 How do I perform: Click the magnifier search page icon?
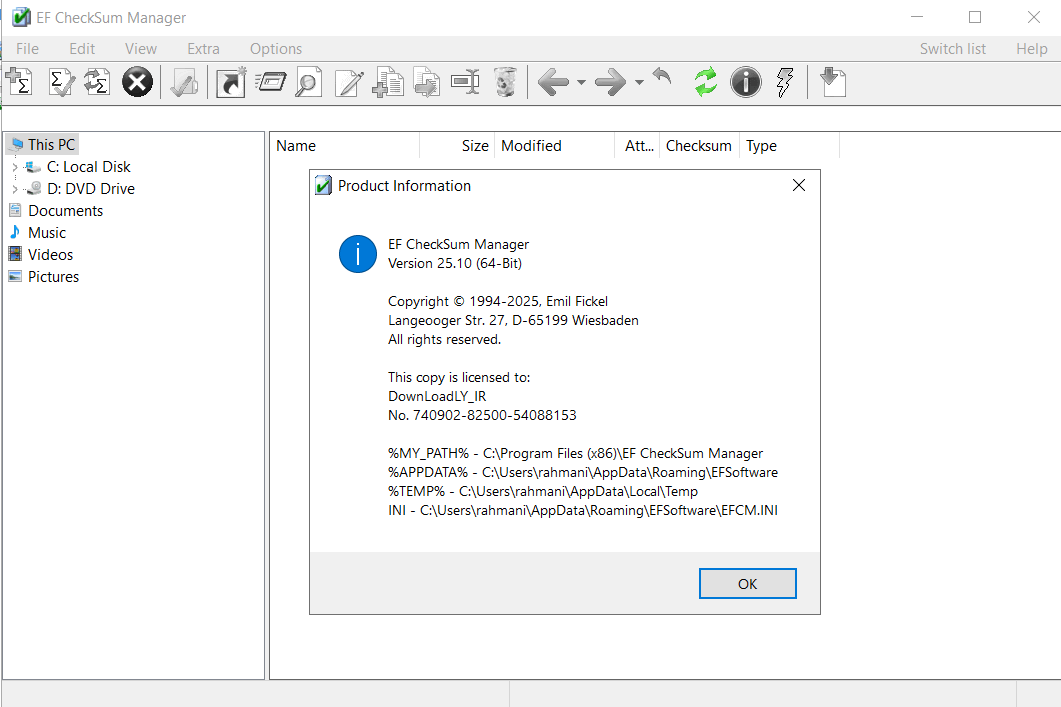[309, 82]
